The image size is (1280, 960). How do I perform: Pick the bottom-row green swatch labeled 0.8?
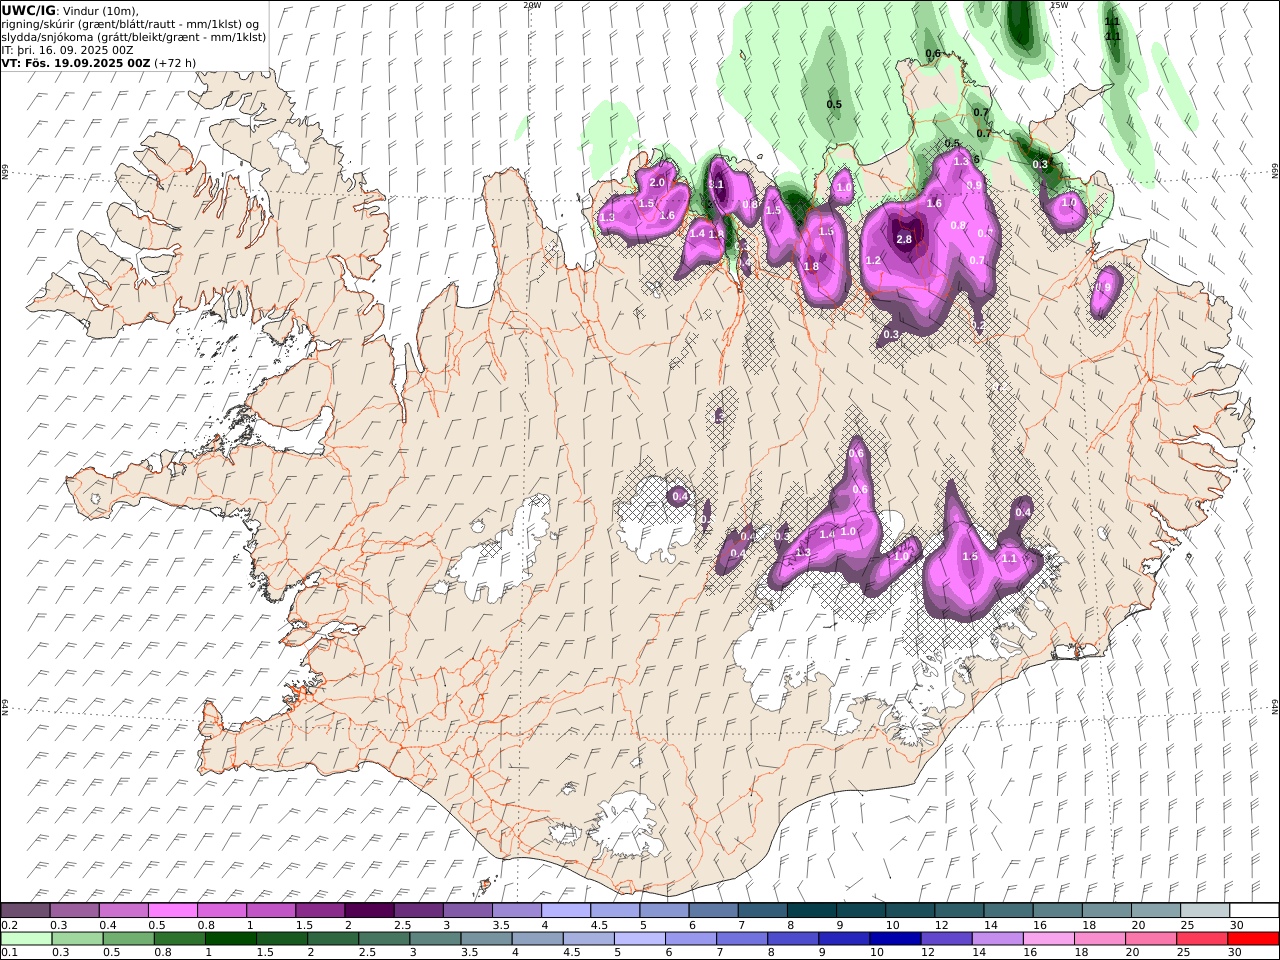[x=179, y=938]
